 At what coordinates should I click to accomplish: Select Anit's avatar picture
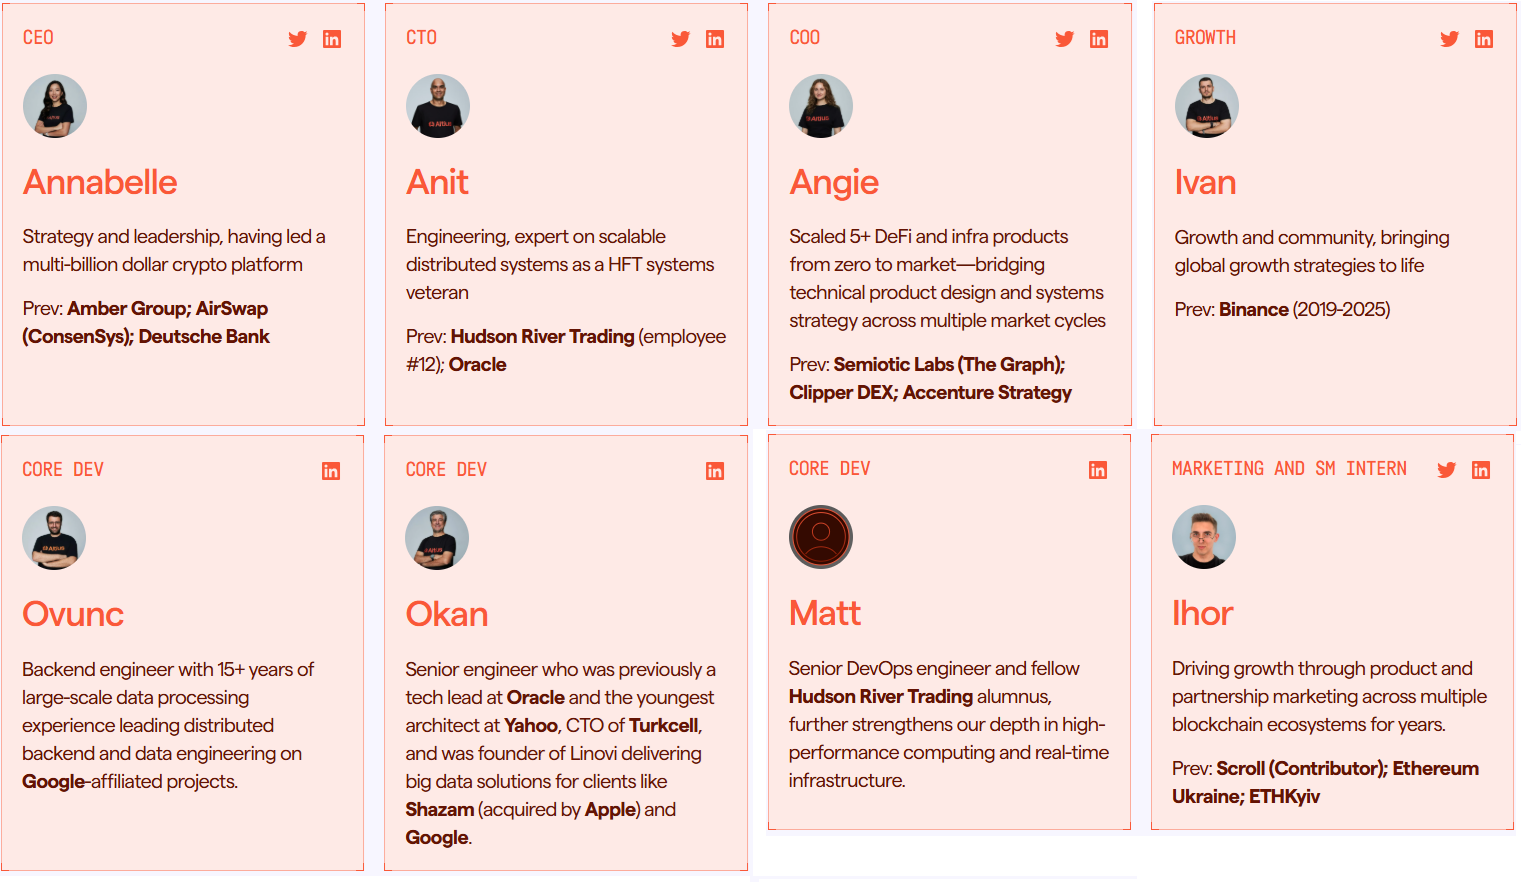point(438,106)
